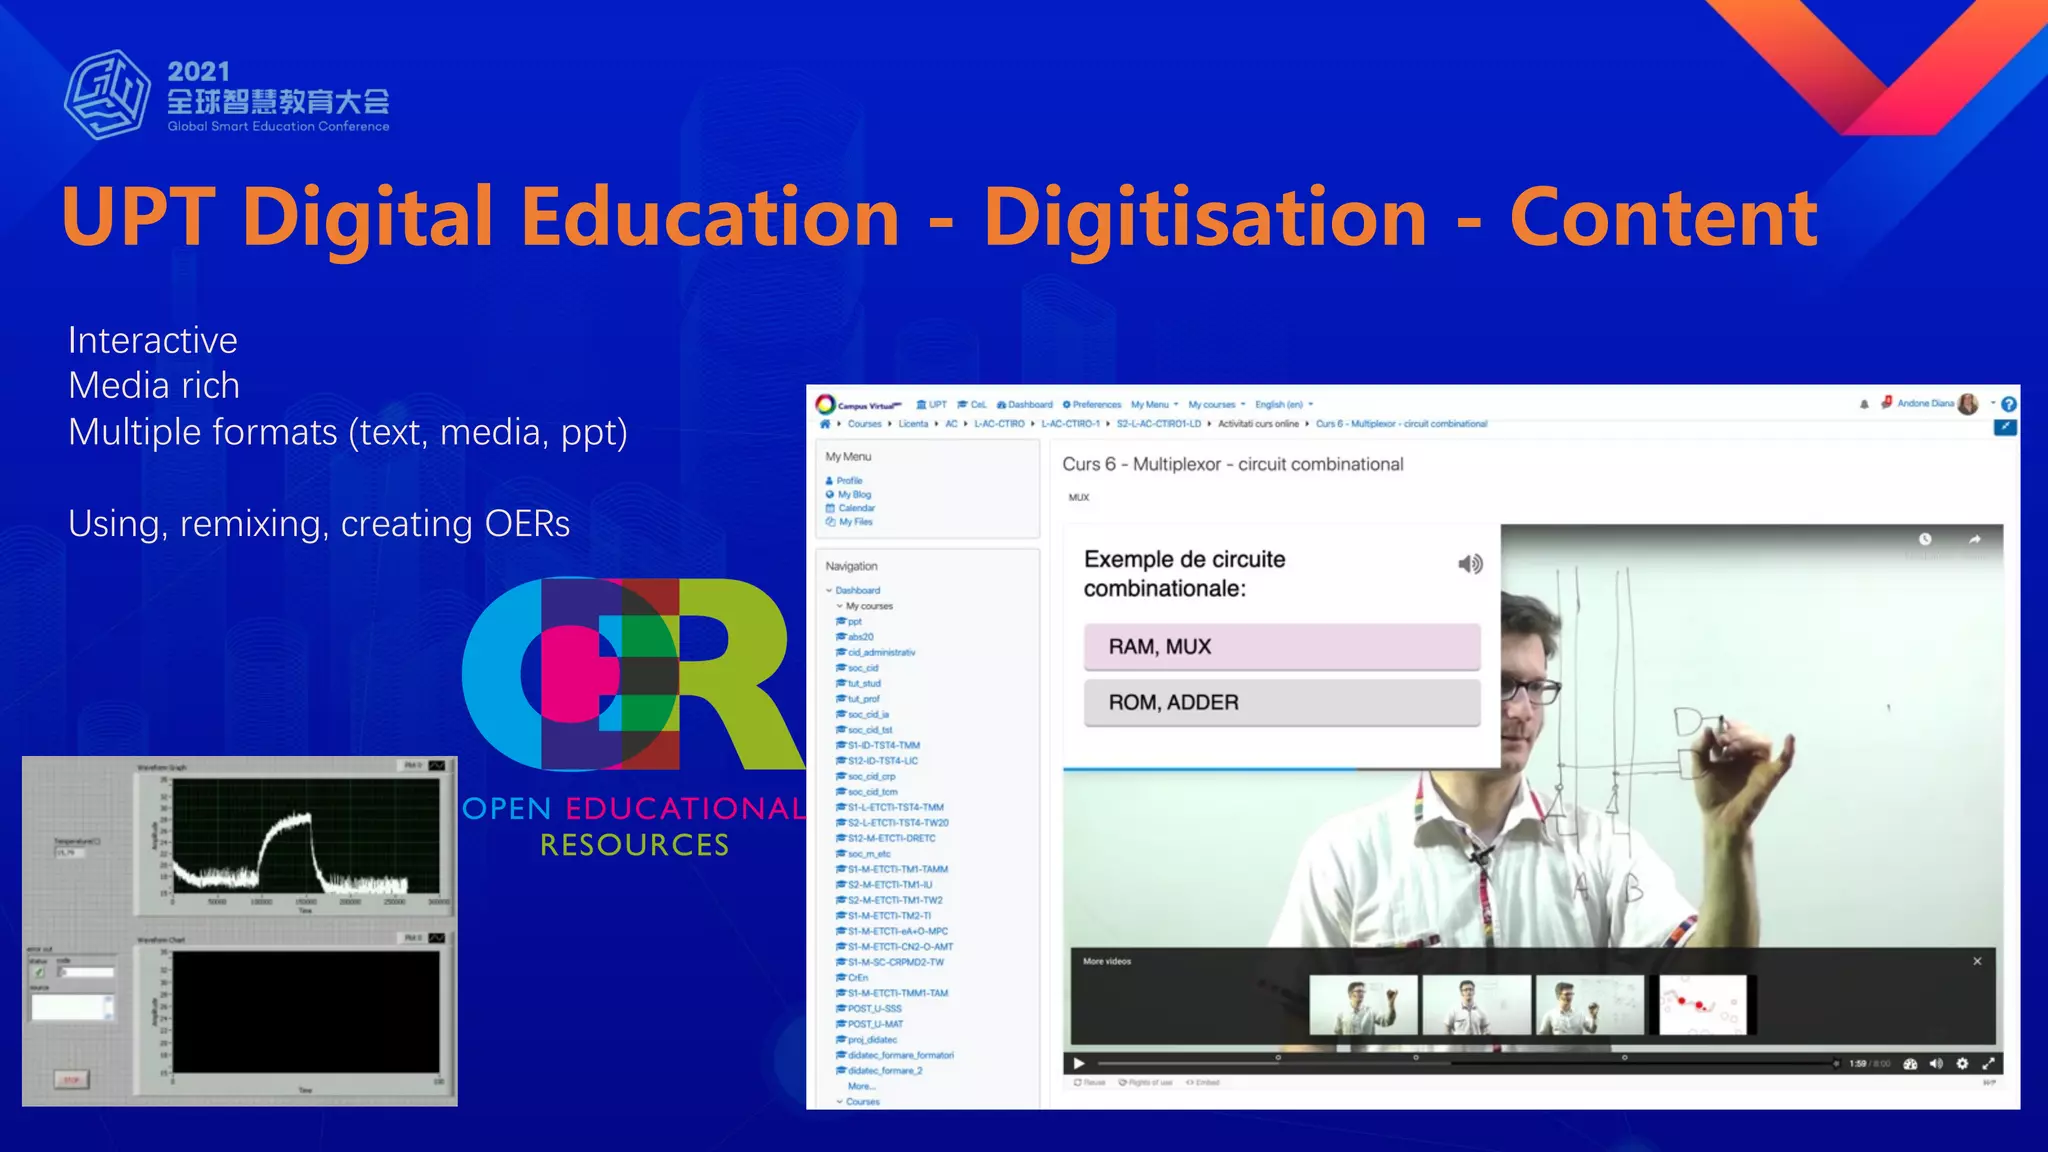Screen dimensions: 2048x1152
Task: Play the lecture video
Action: pos(1079,1063)
